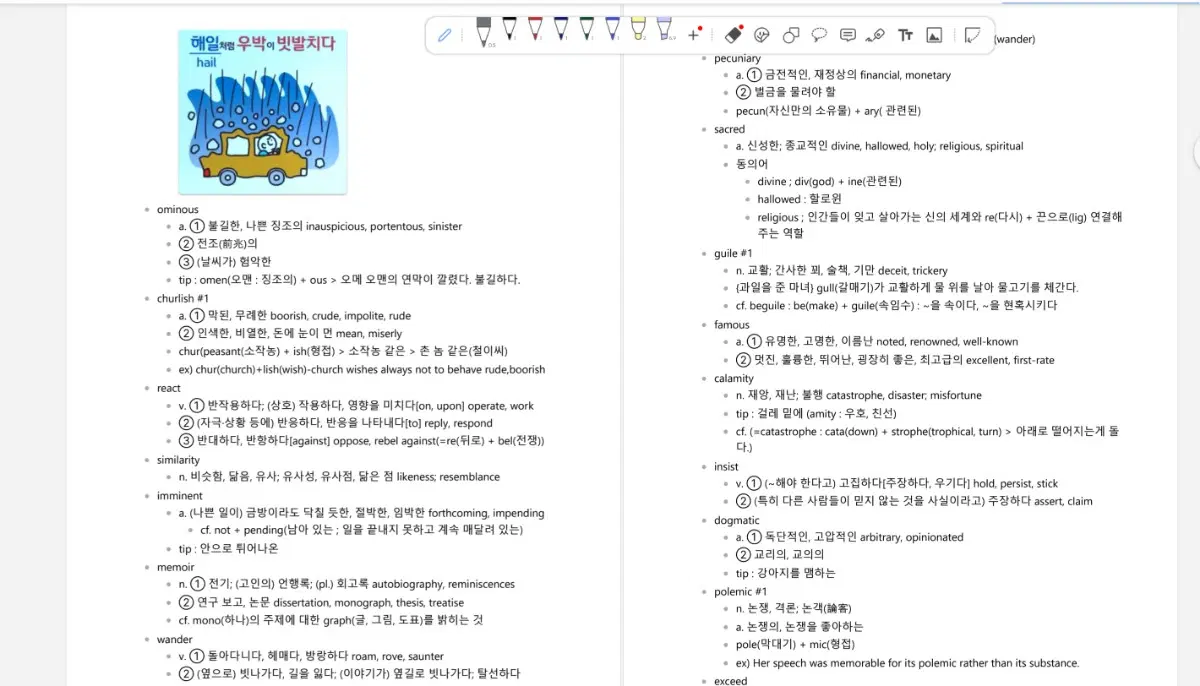1200x686 pixels.
Task: Click line with 'excellent, first-rate'
Action: 895,360
